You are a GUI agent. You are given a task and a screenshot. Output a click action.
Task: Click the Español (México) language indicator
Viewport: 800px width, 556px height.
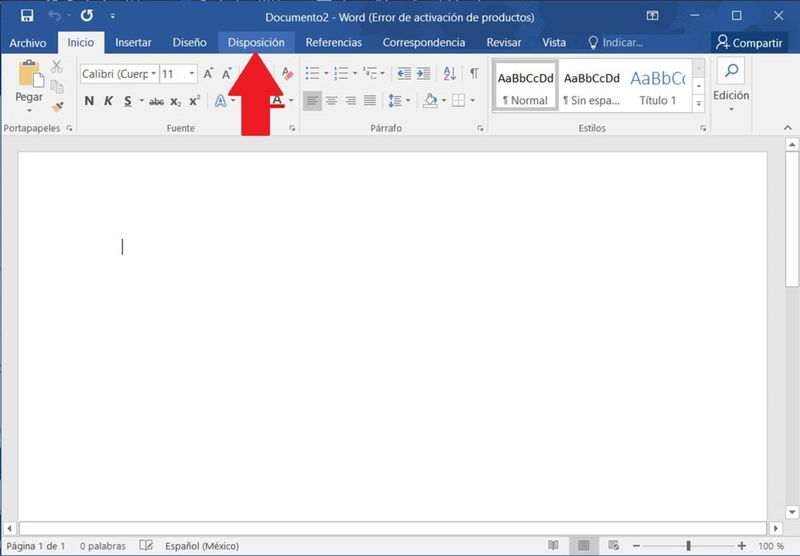click(202, 546)
